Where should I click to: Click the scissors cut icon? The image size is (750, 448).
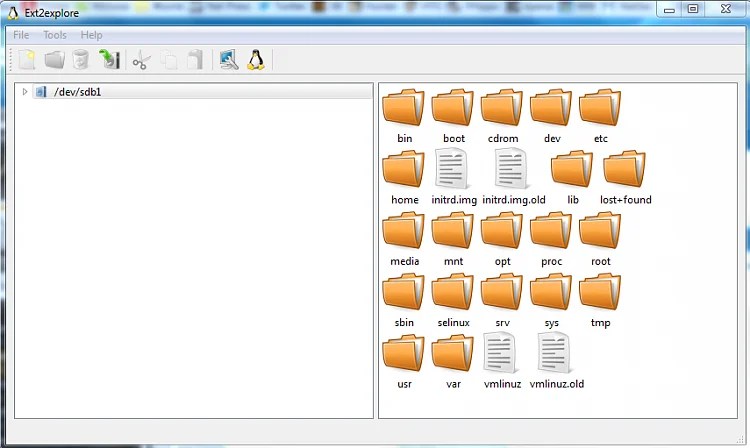tap(142, 61)
